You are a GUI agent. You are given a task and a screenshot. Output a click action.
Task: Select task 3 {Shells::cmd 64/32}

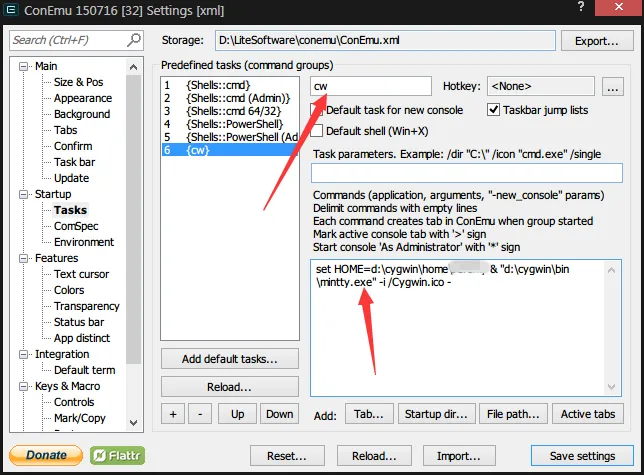point(230,111)
